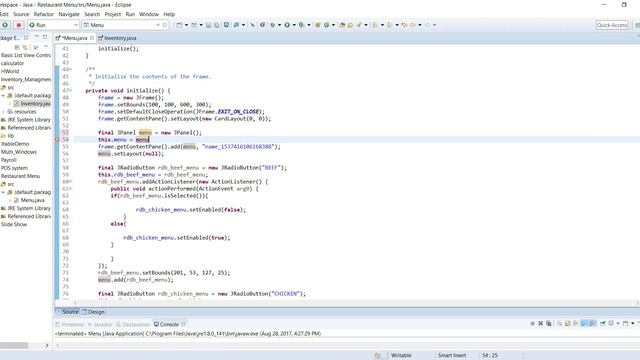Screen dimensions: 640x360
Task: Open the Run launch mode combo box
Action: coord(53,25)
